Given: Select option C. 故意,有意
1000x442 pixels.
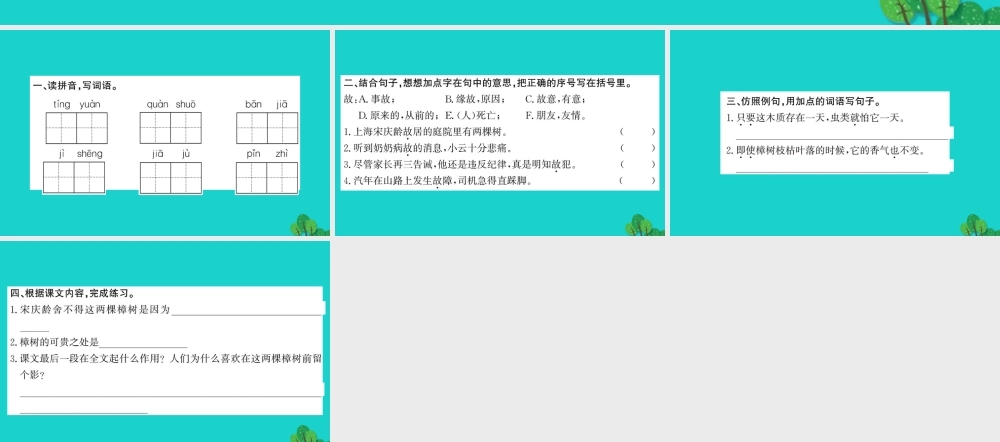Looking at the screenshot, I should tap(555, 99).
